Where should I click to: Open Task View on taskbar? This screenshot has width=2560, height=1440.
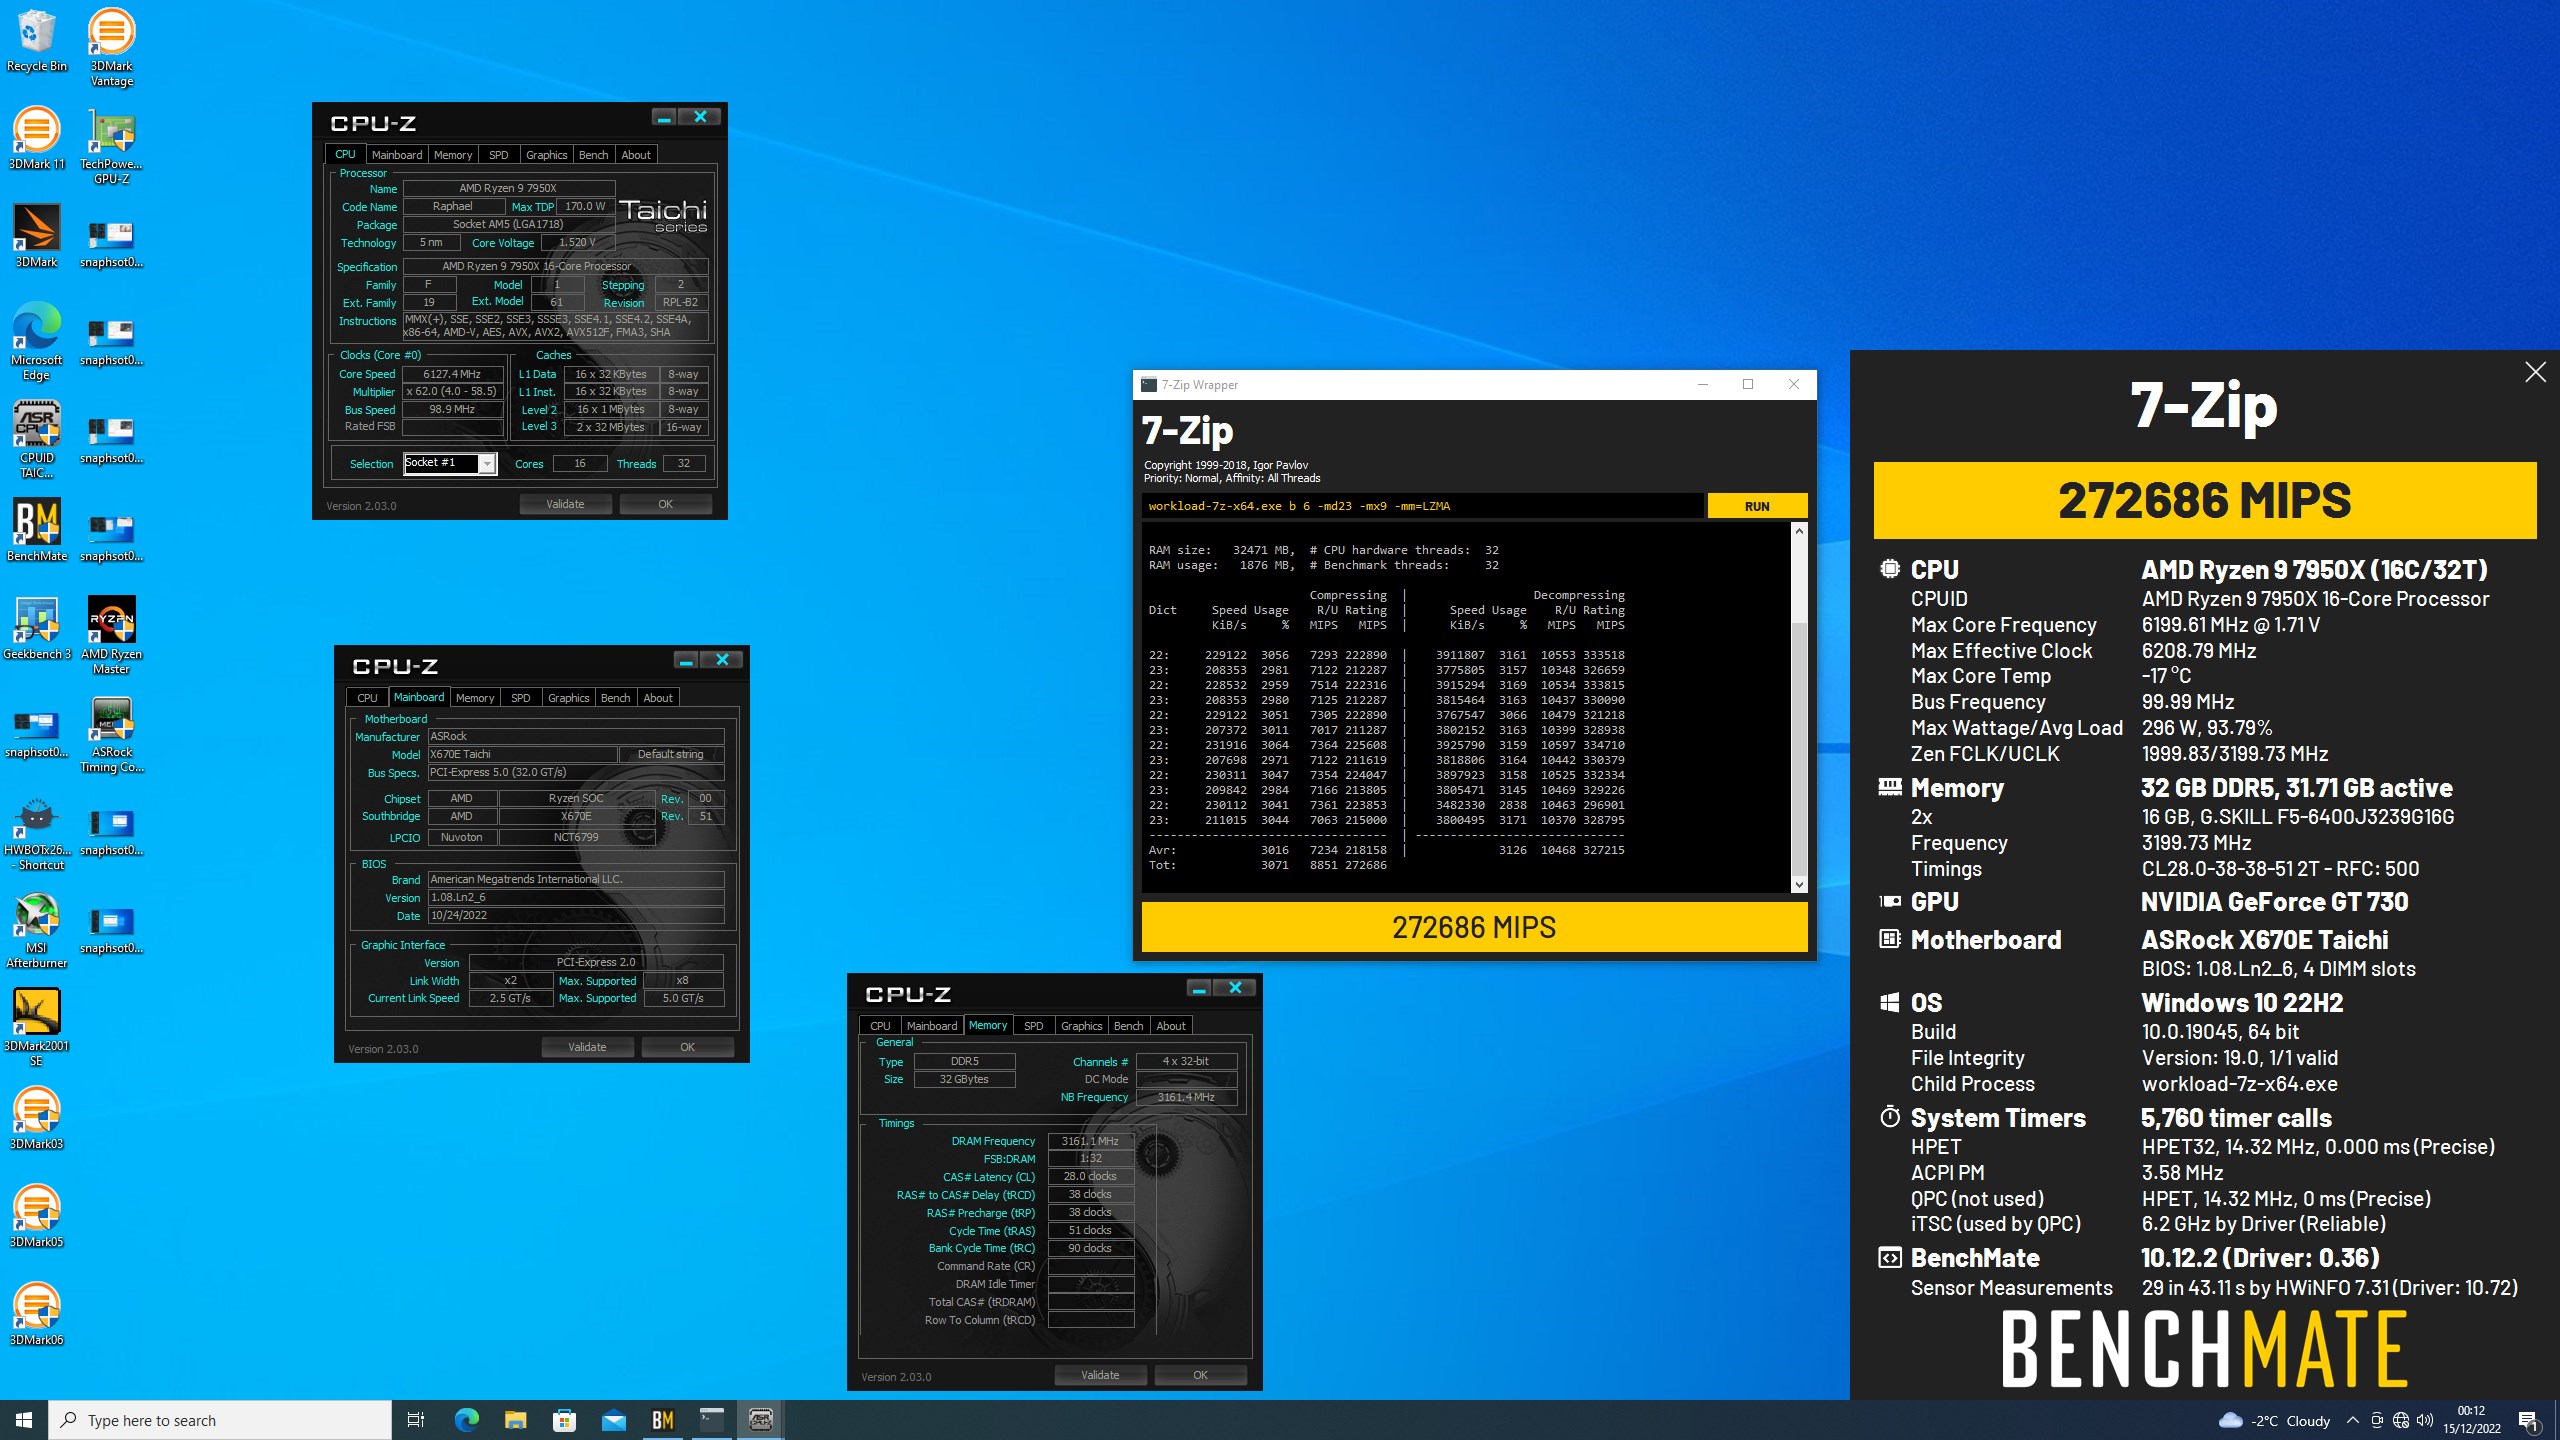416,1420
